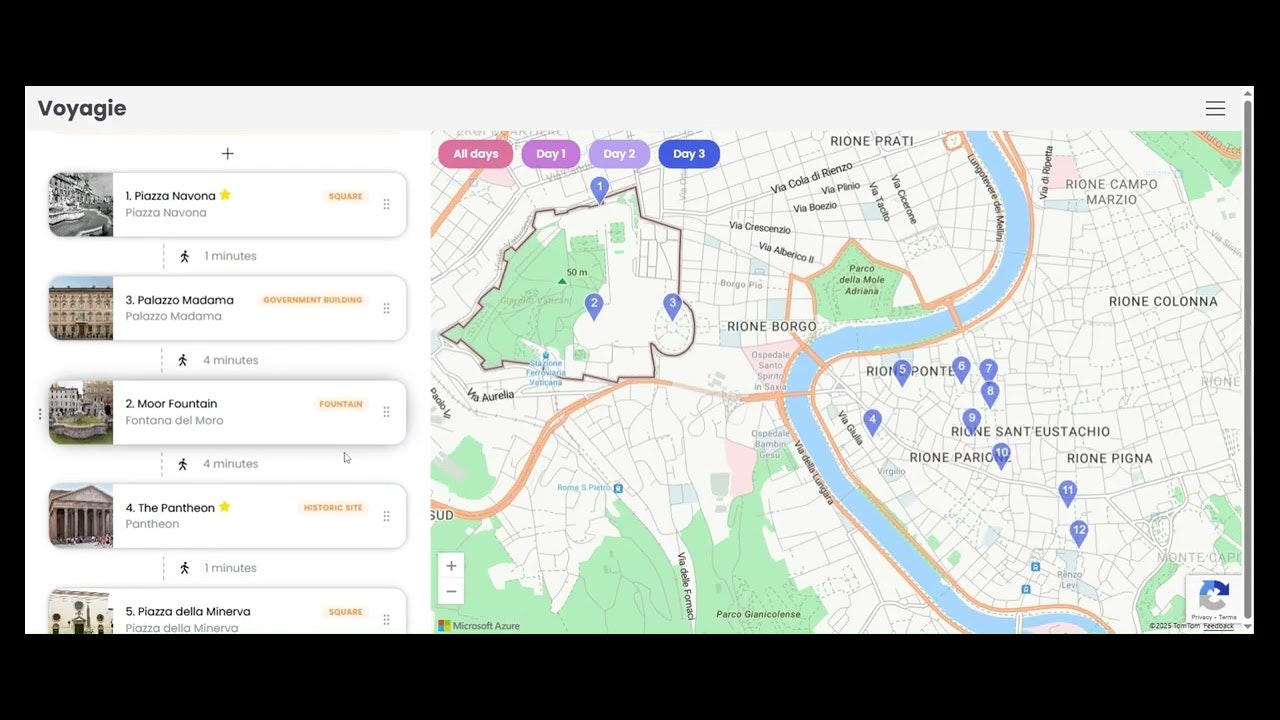This screenshot has height=720, width=1280.
Task: Open Piazza della Minerva thumbnail
Action: 81,611
